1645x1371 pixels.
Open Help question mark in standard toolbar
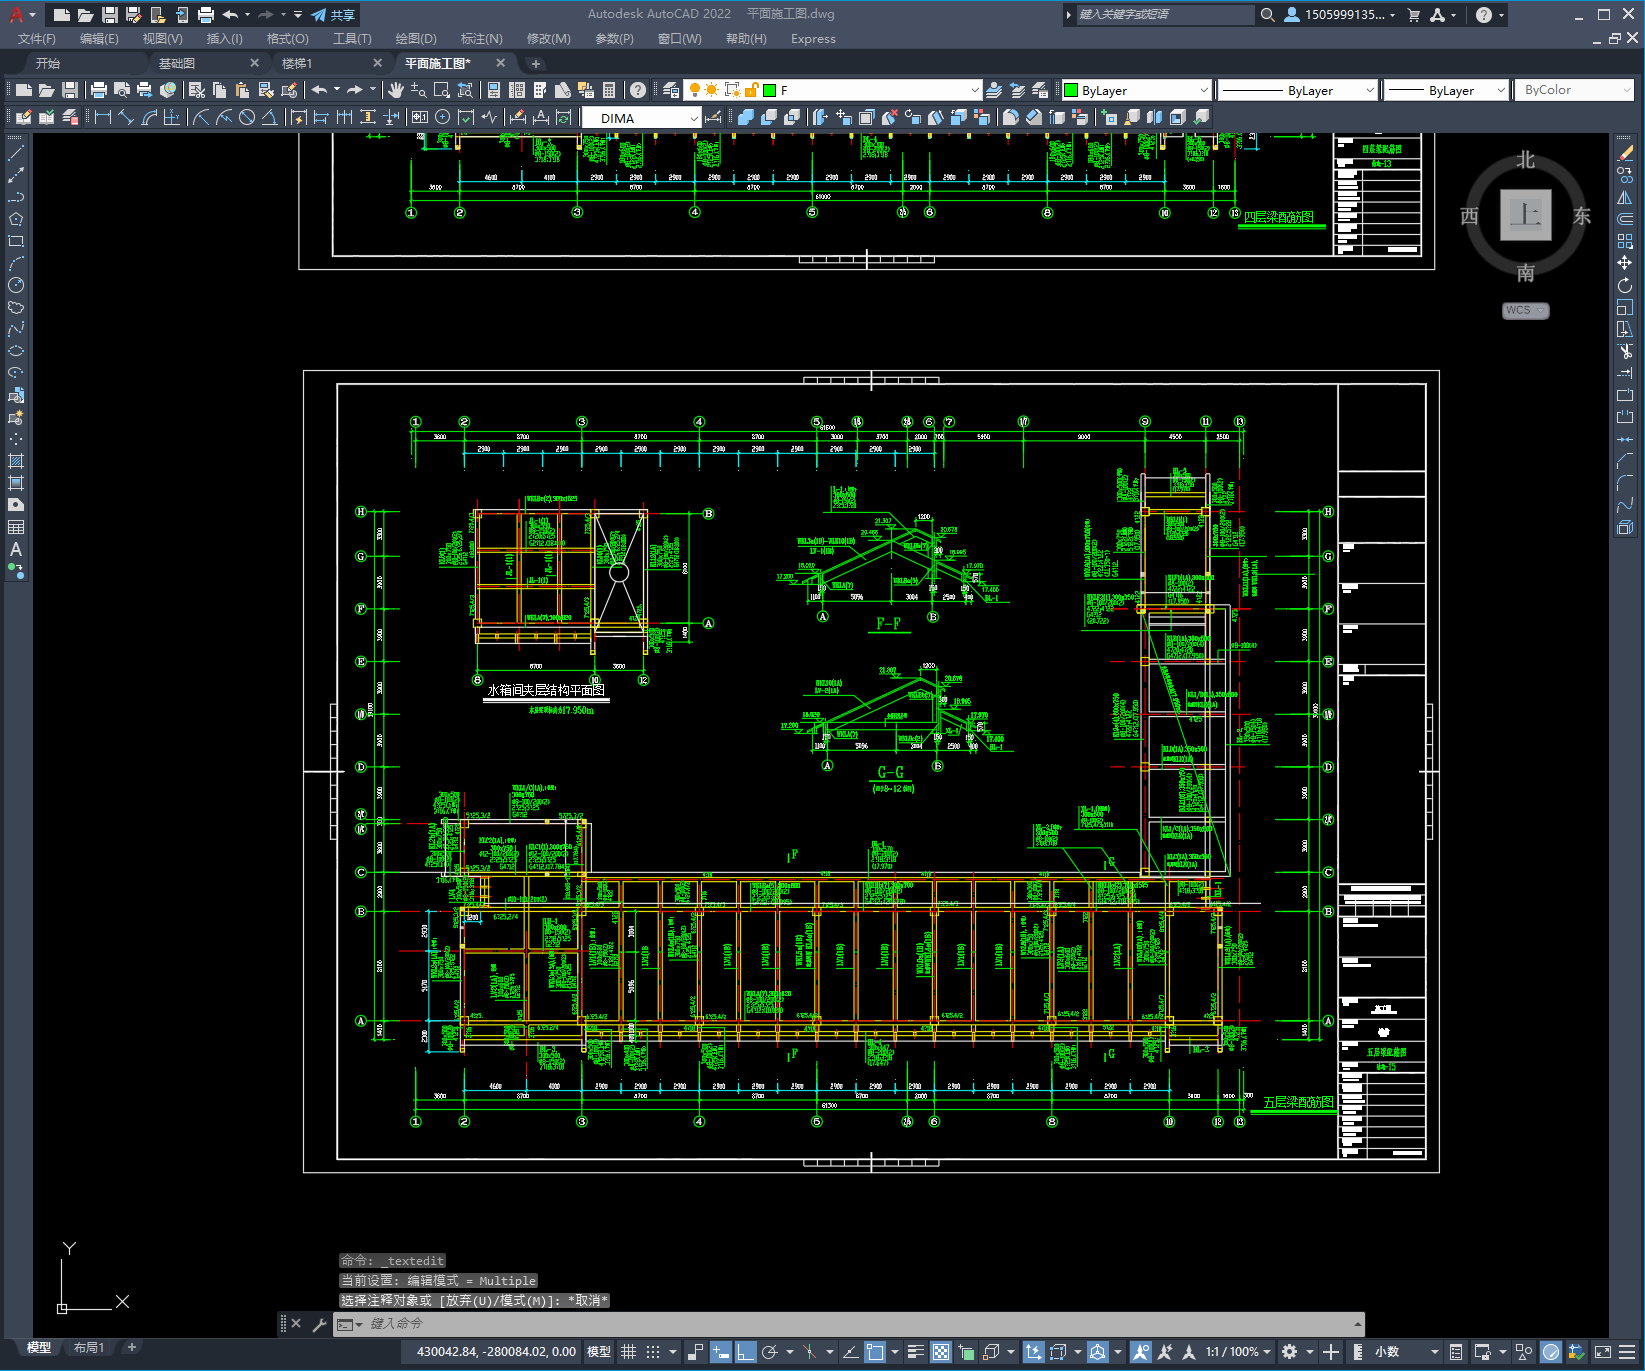638,90
